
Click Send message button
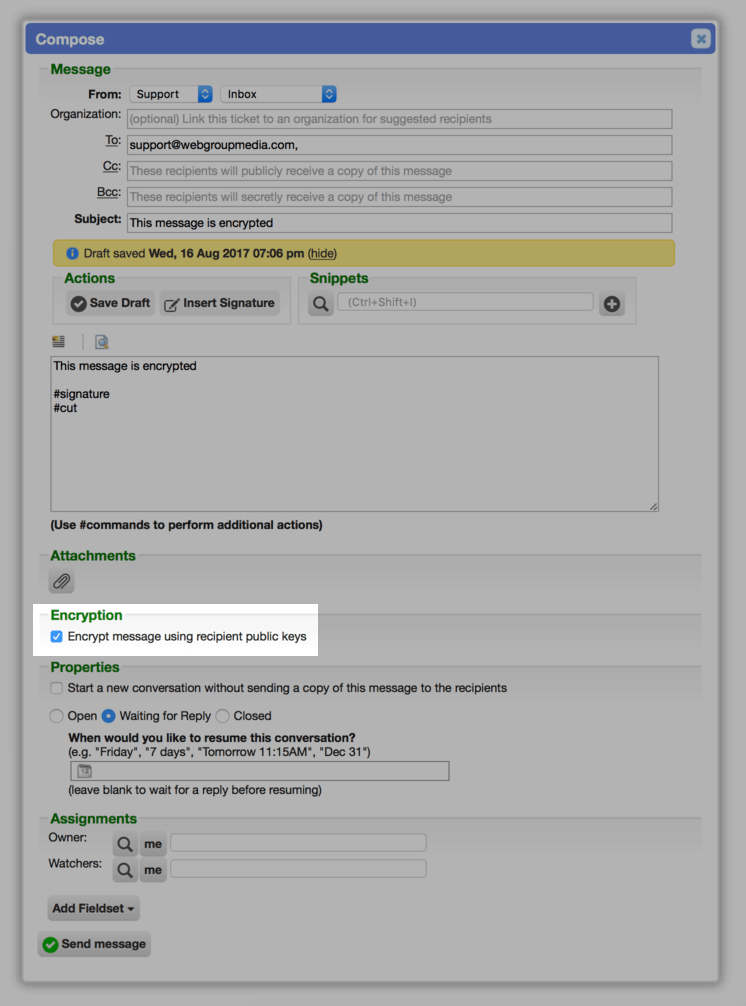click(94, 944)
